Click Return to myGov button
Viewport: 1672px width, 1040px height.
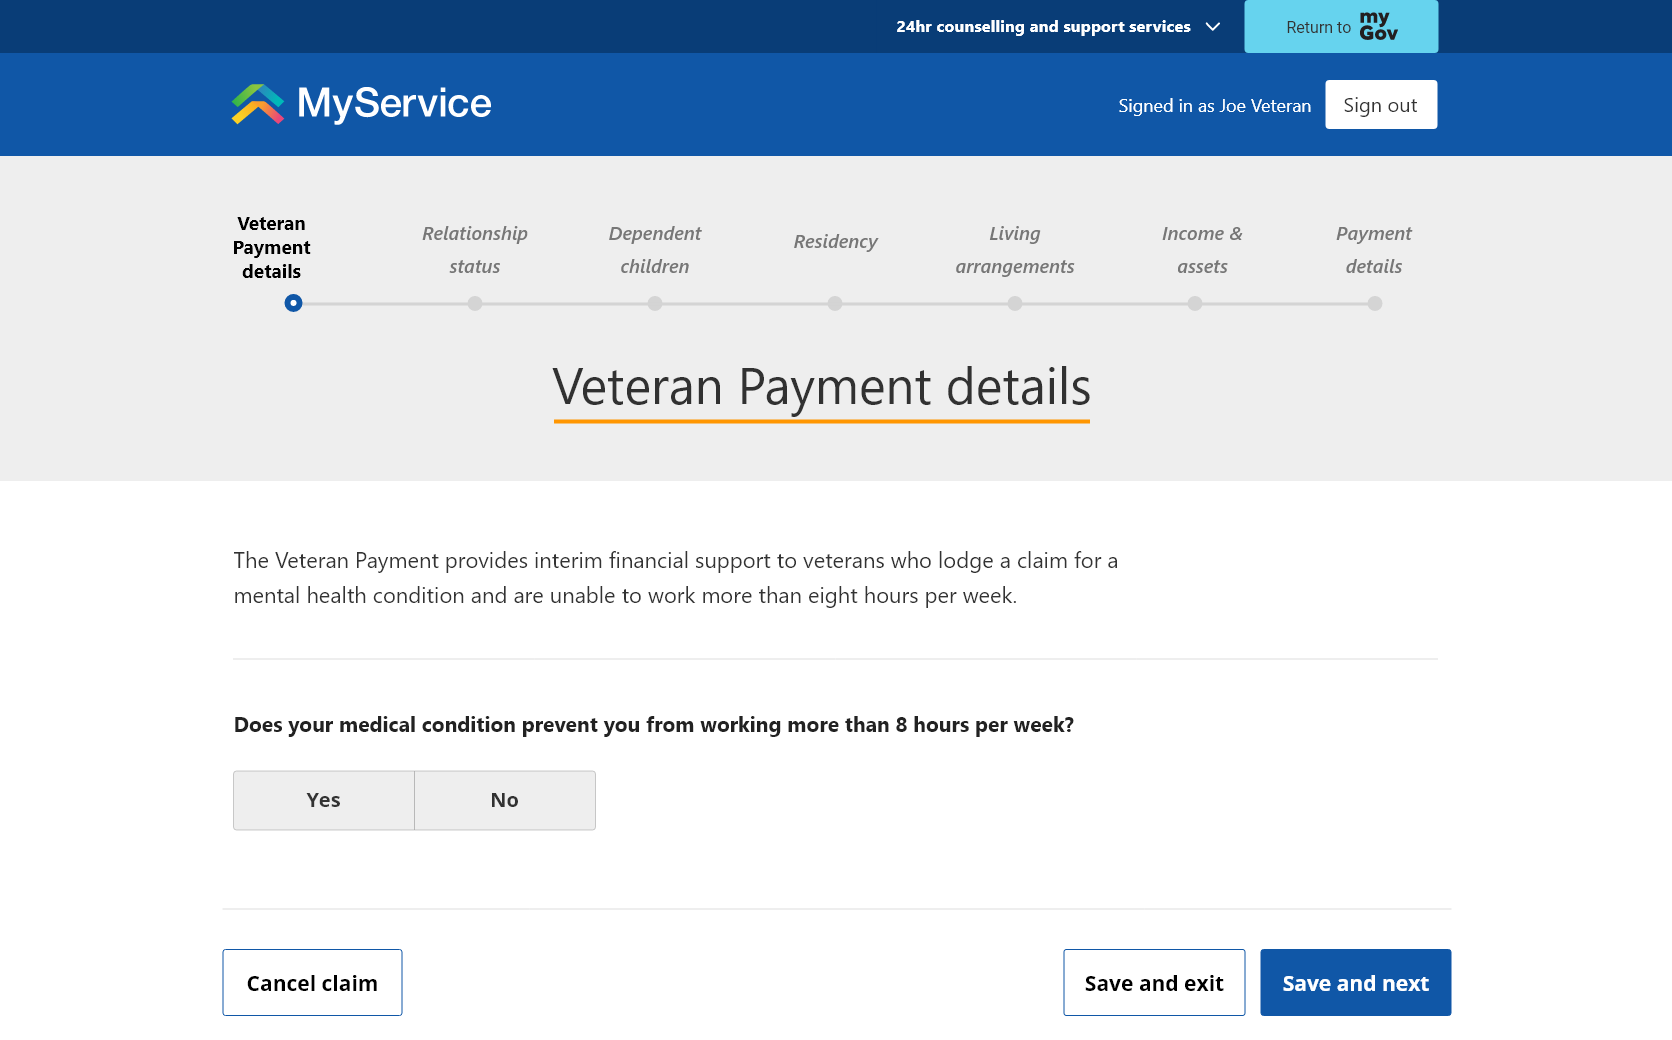pos(1341,26)
